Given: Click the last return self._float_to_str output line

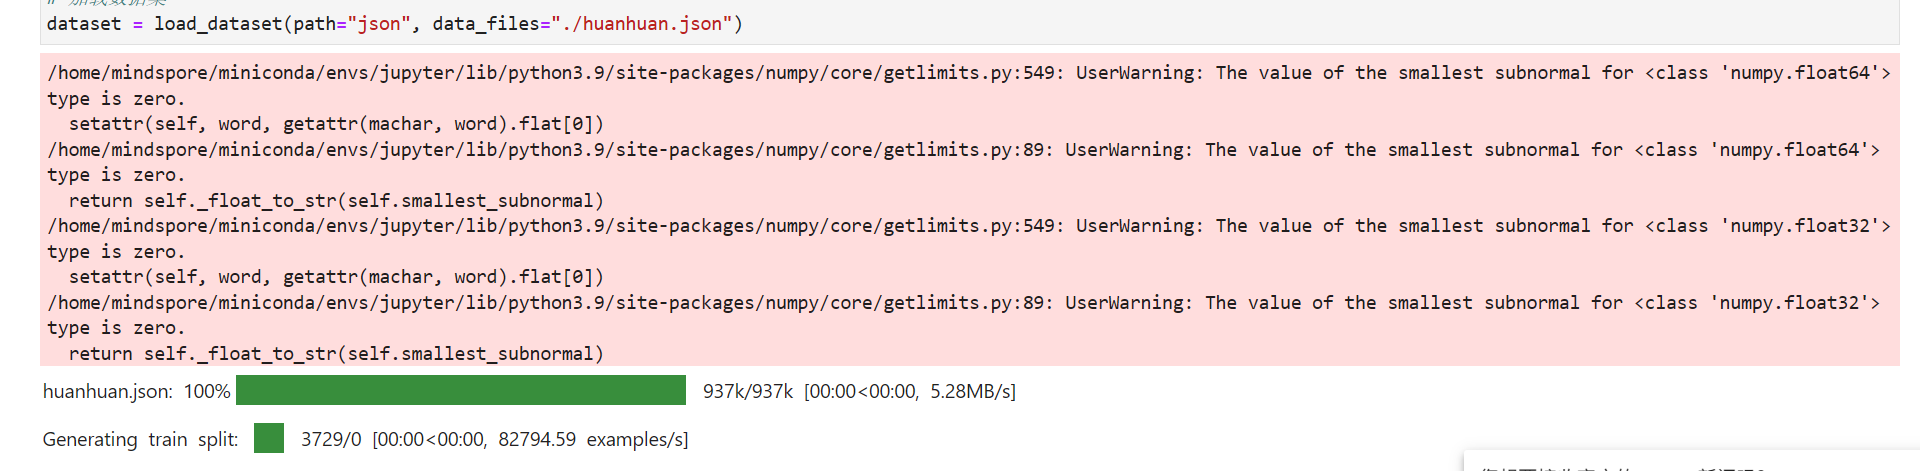Looking at the screenshot, I should (336, 354).
